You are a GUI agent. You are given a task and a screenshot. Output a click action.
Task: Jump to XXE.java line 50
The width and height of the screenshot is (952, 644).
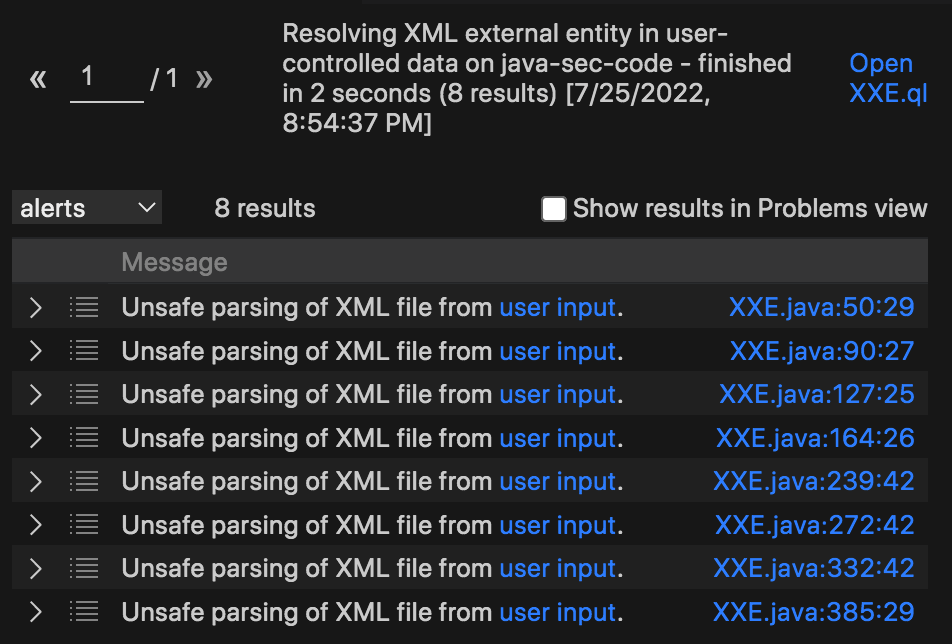coord(821,307)
